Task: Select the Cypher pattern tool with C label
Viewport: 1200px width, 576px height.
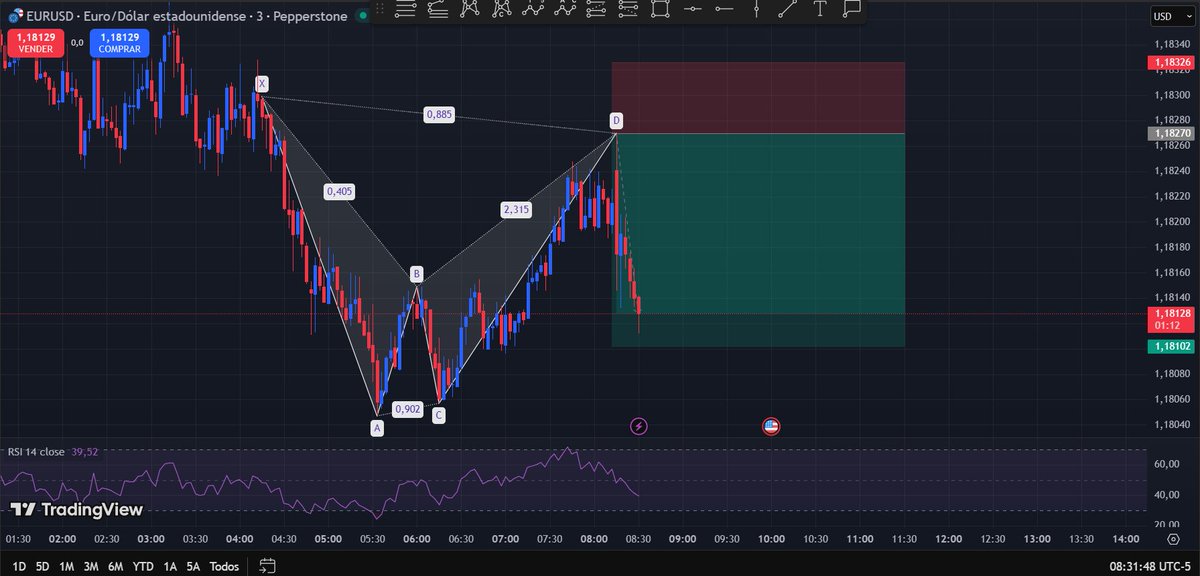Action: click(501, 8)
